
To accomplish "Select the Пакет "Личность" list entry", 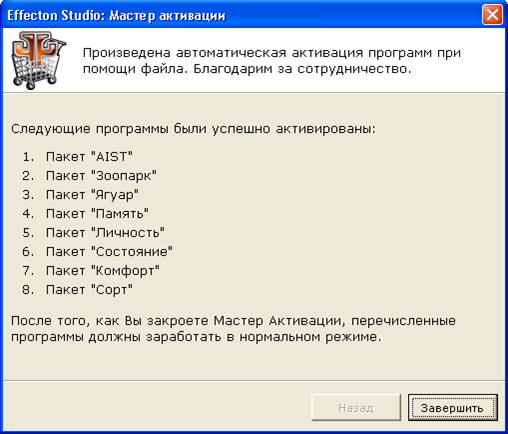I will click(x=105, y=233).
